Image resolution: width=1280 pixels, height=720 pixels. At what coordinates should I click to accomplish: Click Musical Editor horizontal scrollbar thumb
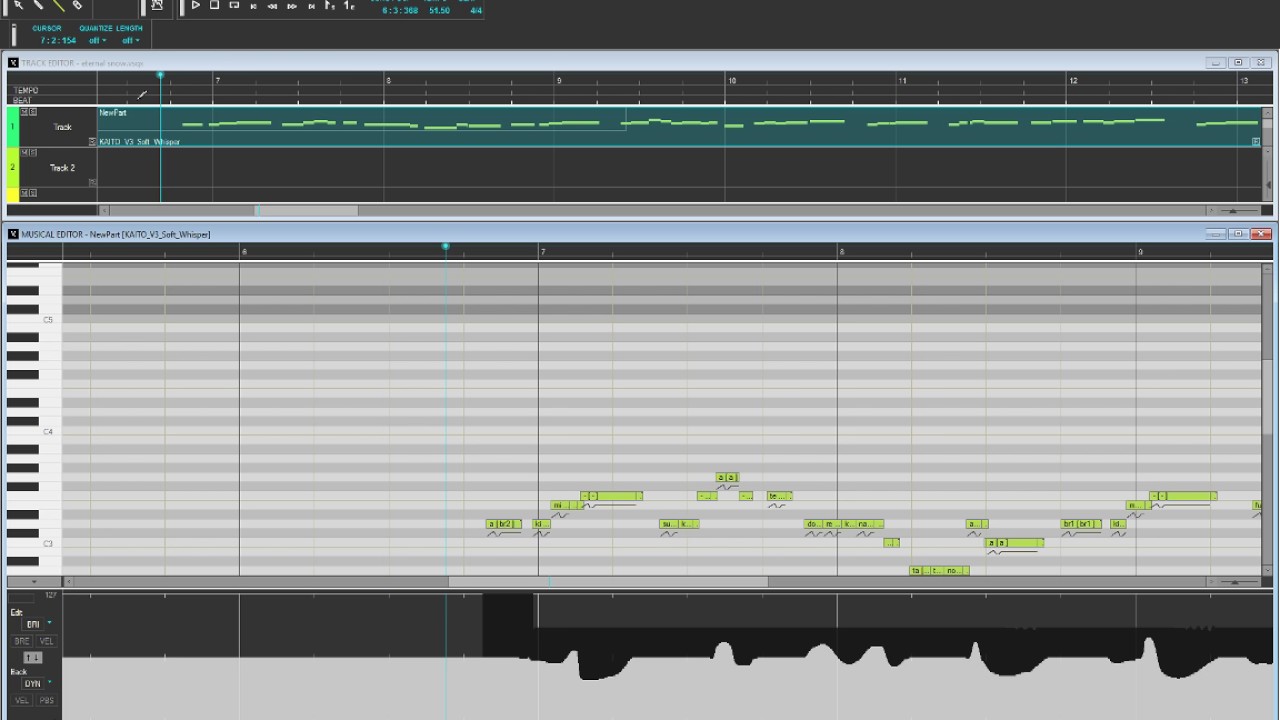click(x=608, y=581)
